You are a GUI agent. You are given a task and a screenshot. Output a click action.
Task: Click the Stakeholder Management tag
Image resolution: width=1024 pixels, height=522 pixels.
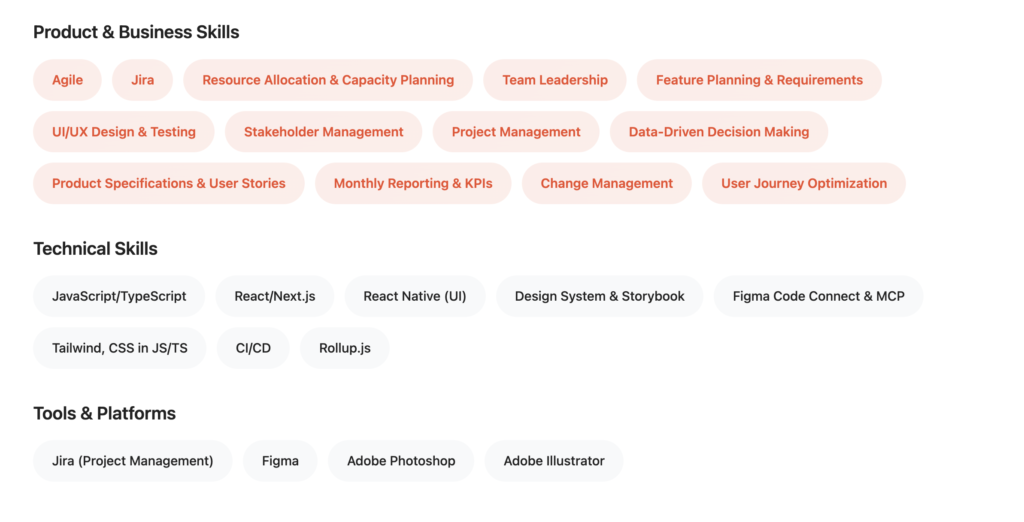click(324, 132)
